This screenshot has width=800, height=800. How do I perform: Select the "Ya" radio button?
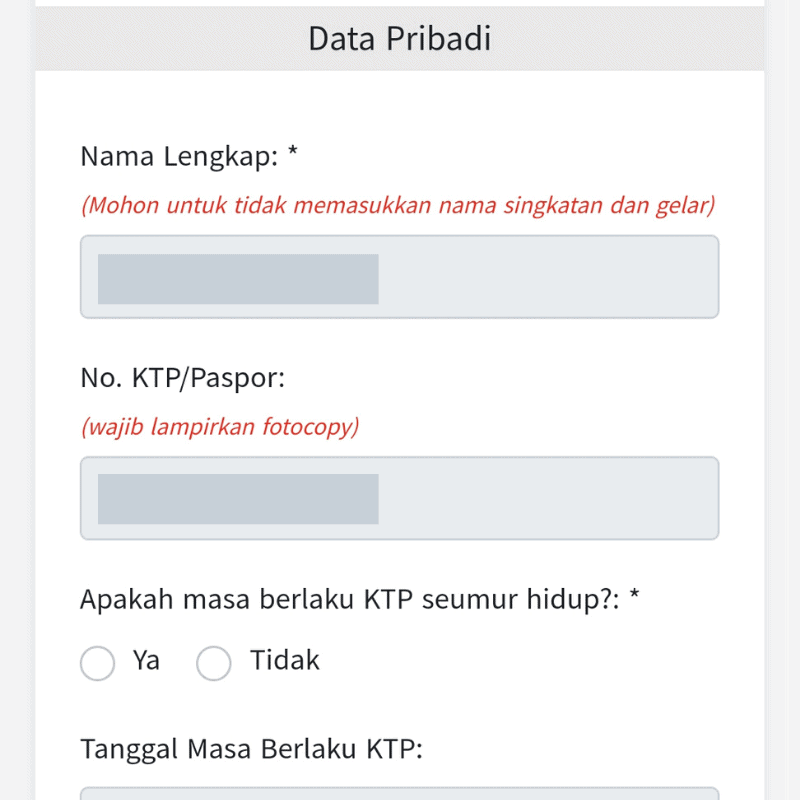[x=97, y=663]
